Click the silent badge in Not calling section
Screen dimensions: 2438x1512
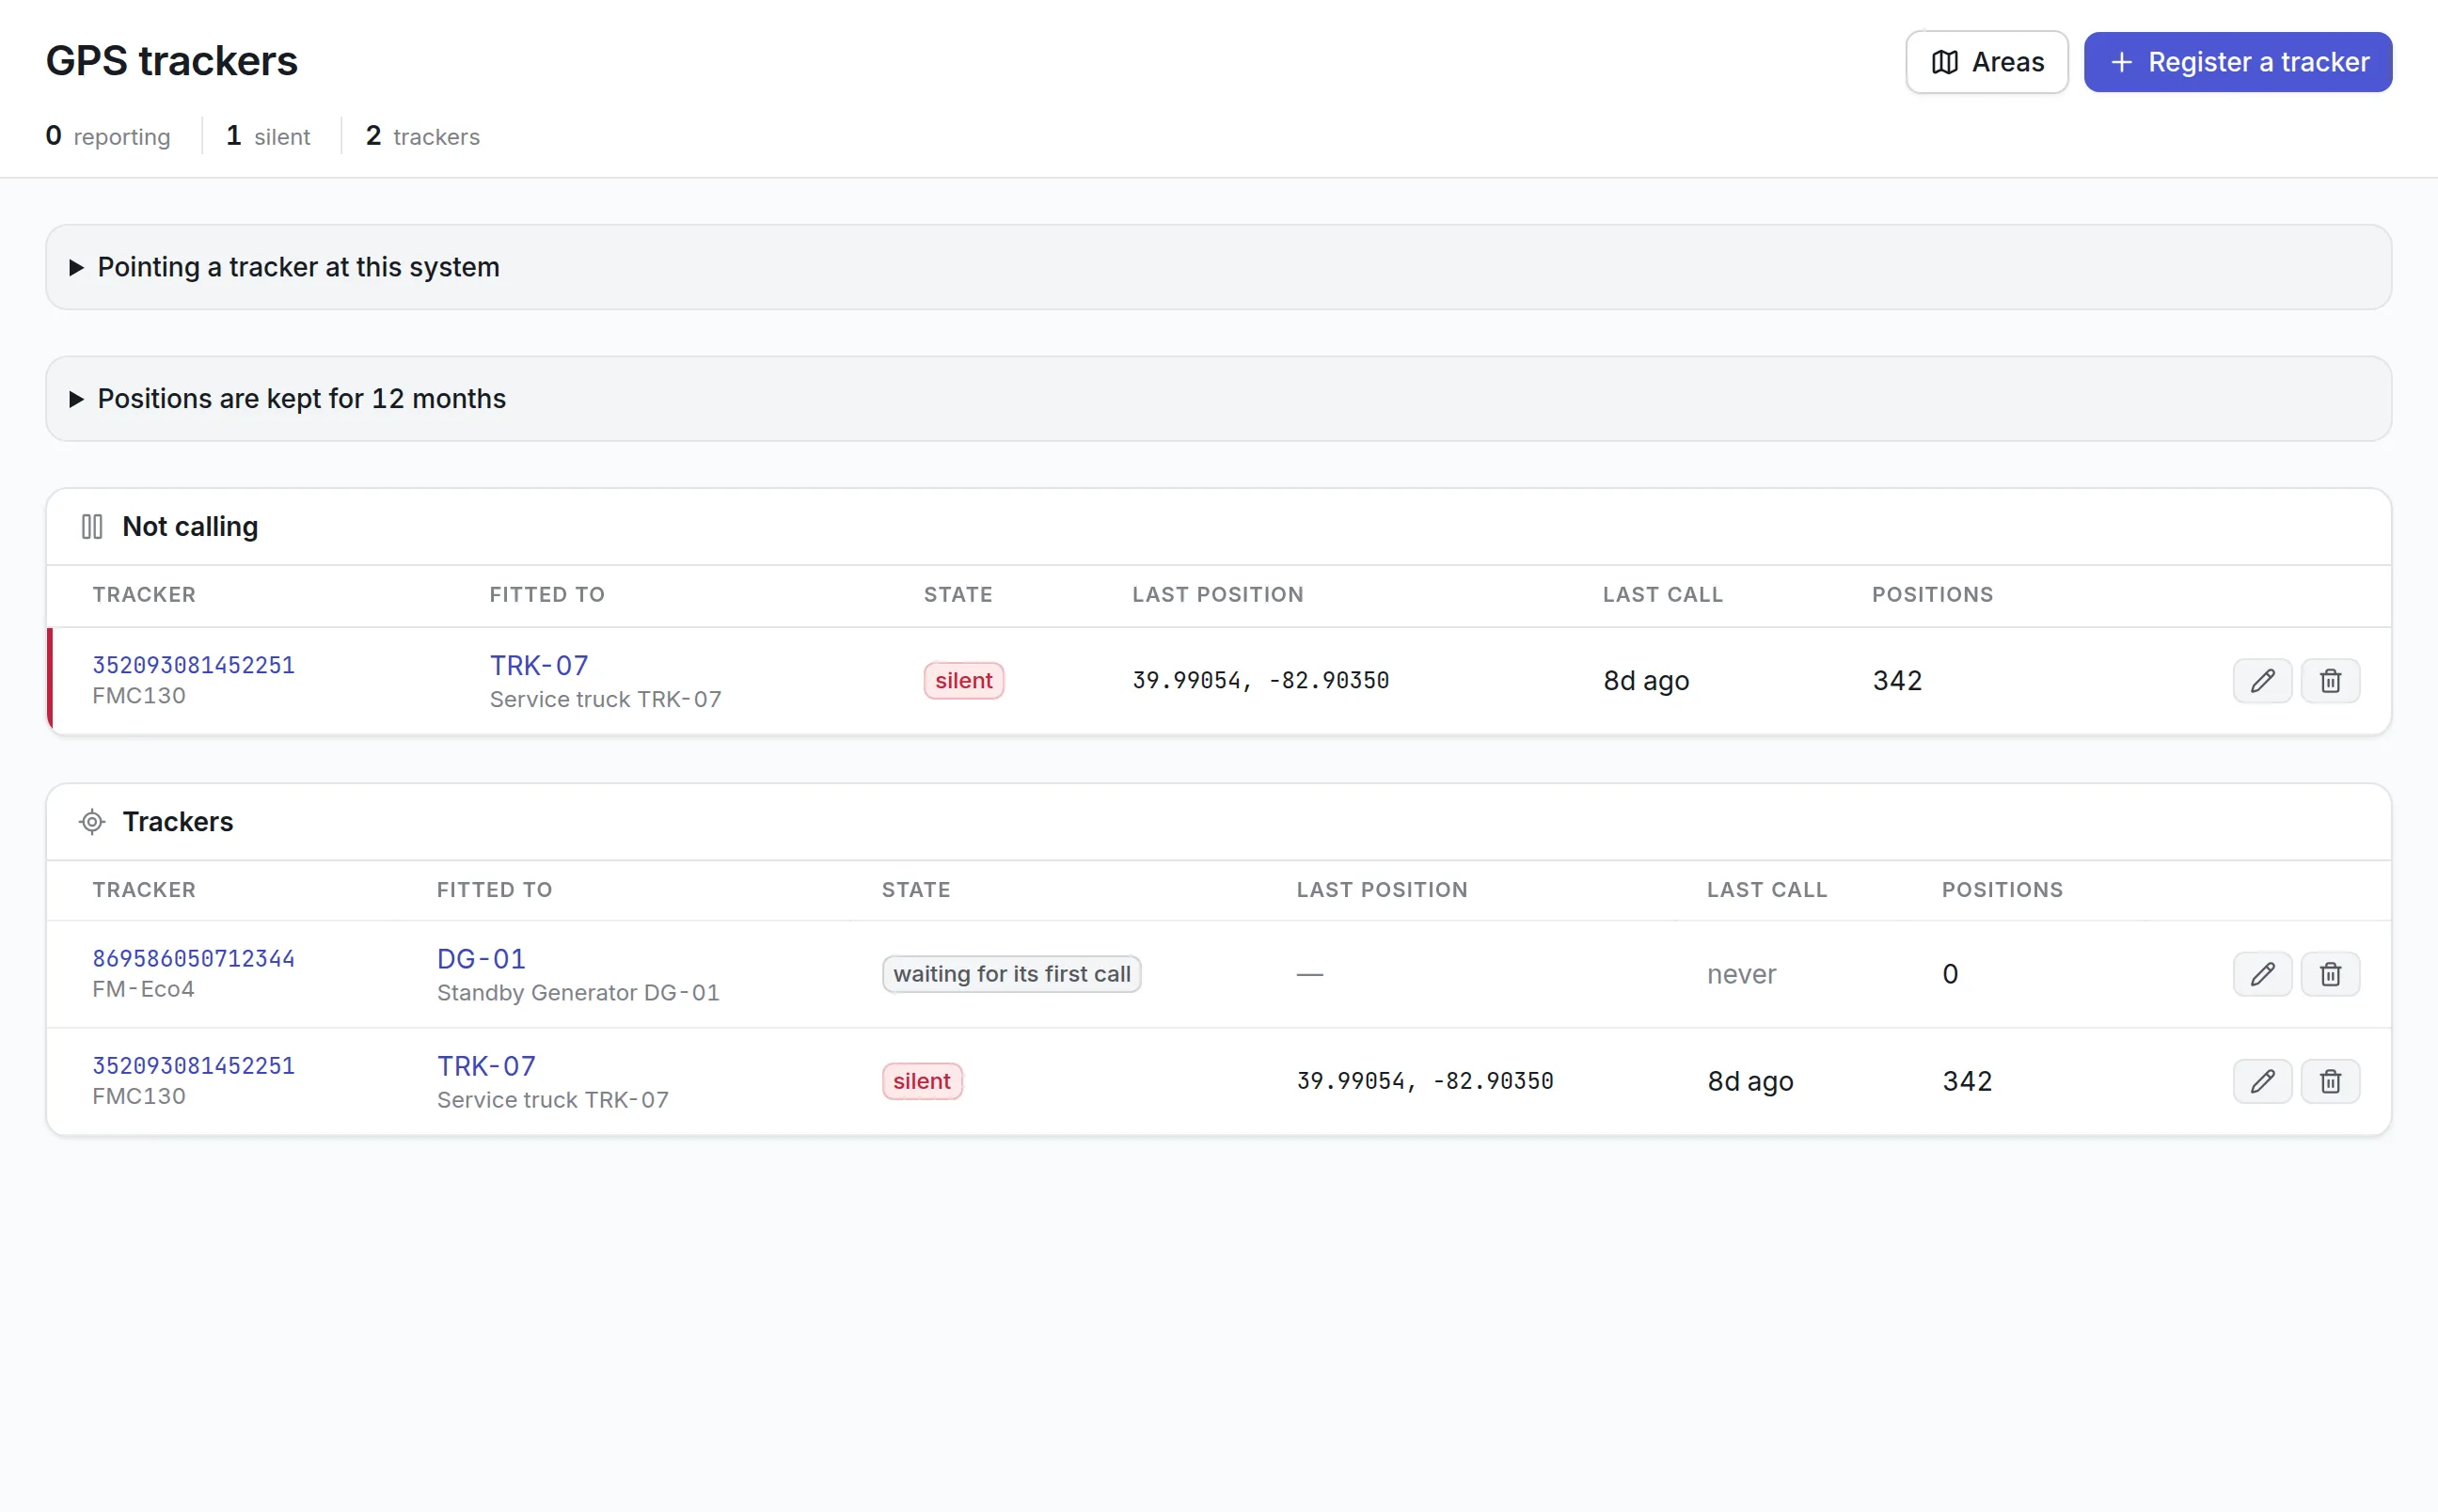(963, 681)
